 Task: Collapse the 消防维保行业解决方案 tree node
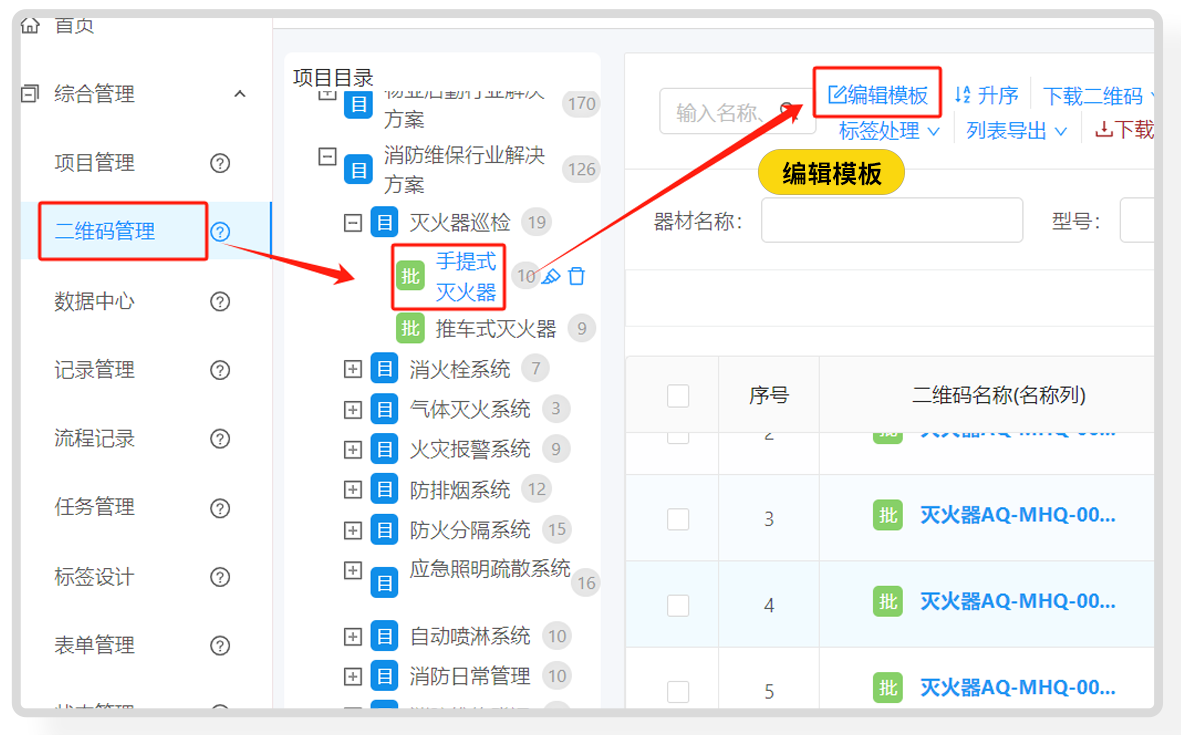click(x=327, y=157)
